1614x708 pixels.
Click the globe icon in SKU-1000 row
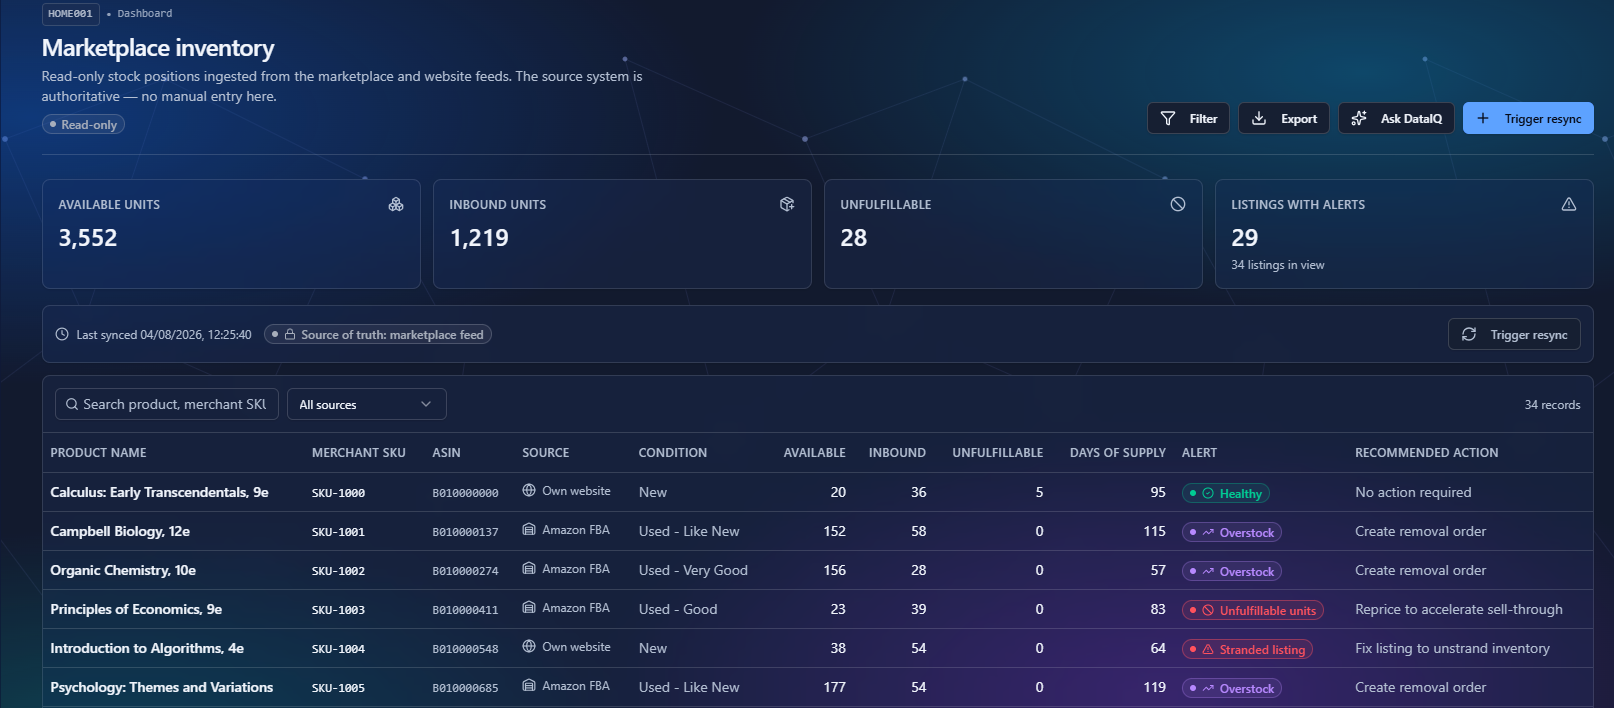529,490
